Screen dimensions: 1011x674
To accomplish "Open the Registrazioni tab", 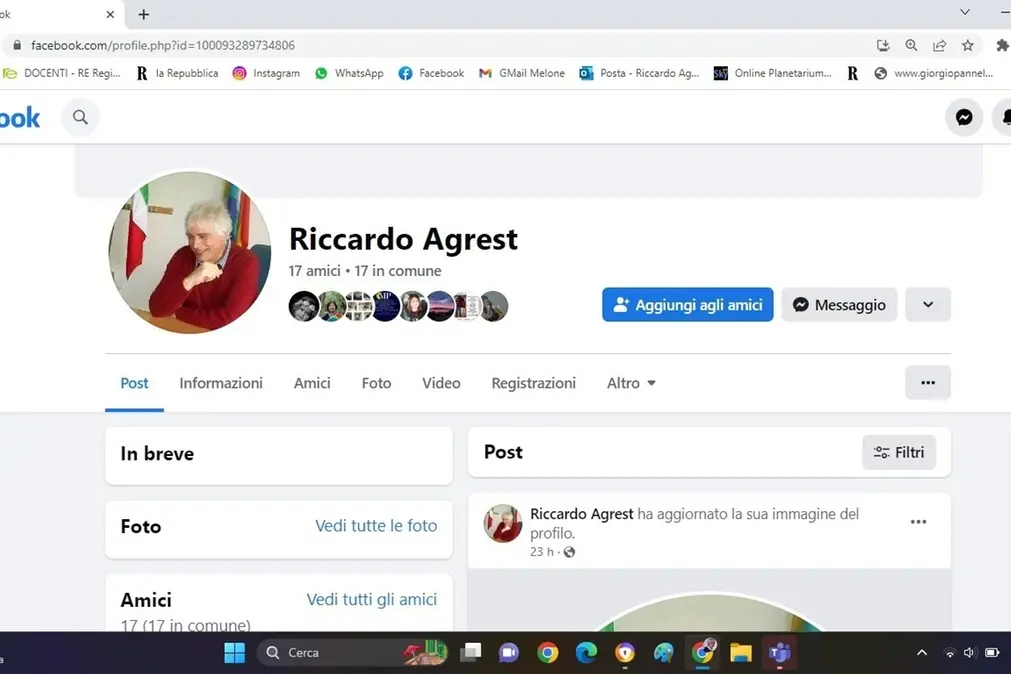I will click(x=533, y=383).
